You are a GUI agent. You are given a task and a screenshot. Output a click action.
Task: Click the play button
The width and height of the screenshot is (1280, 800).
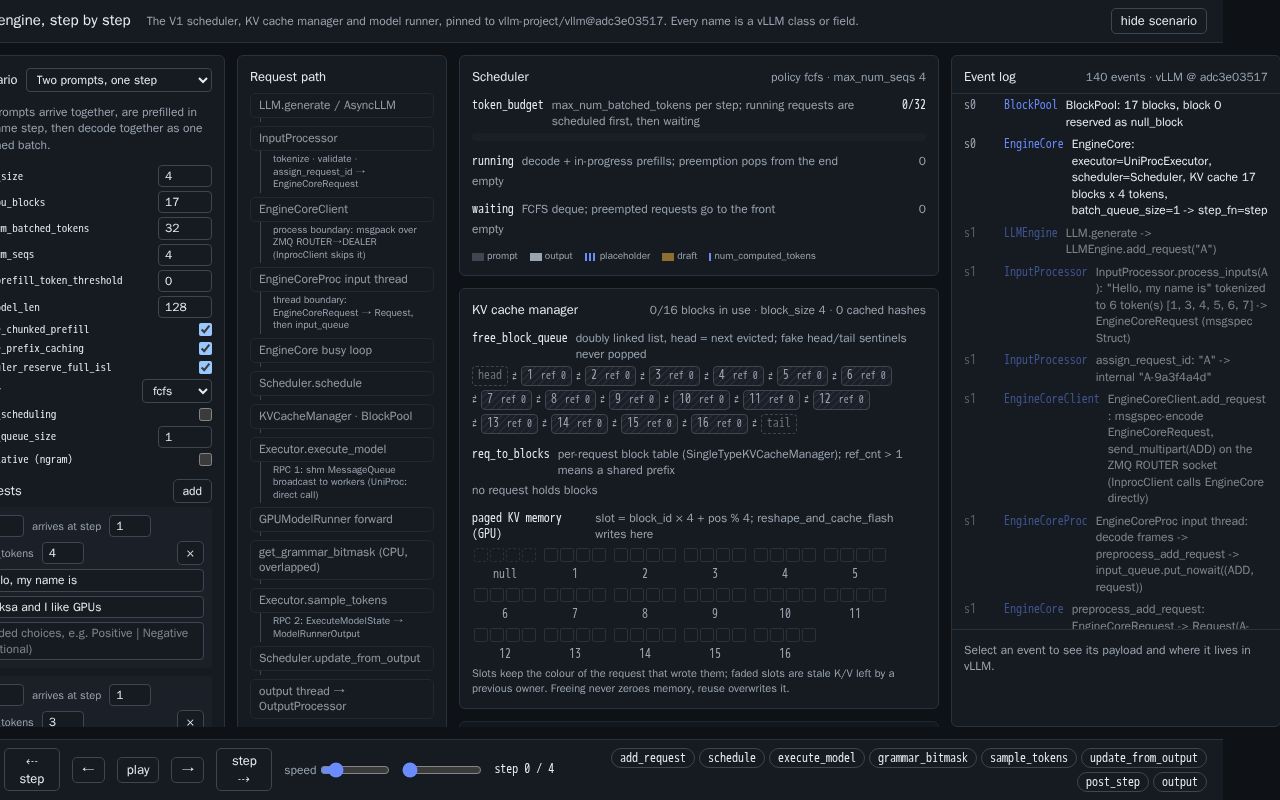click(x=138, y=770)
